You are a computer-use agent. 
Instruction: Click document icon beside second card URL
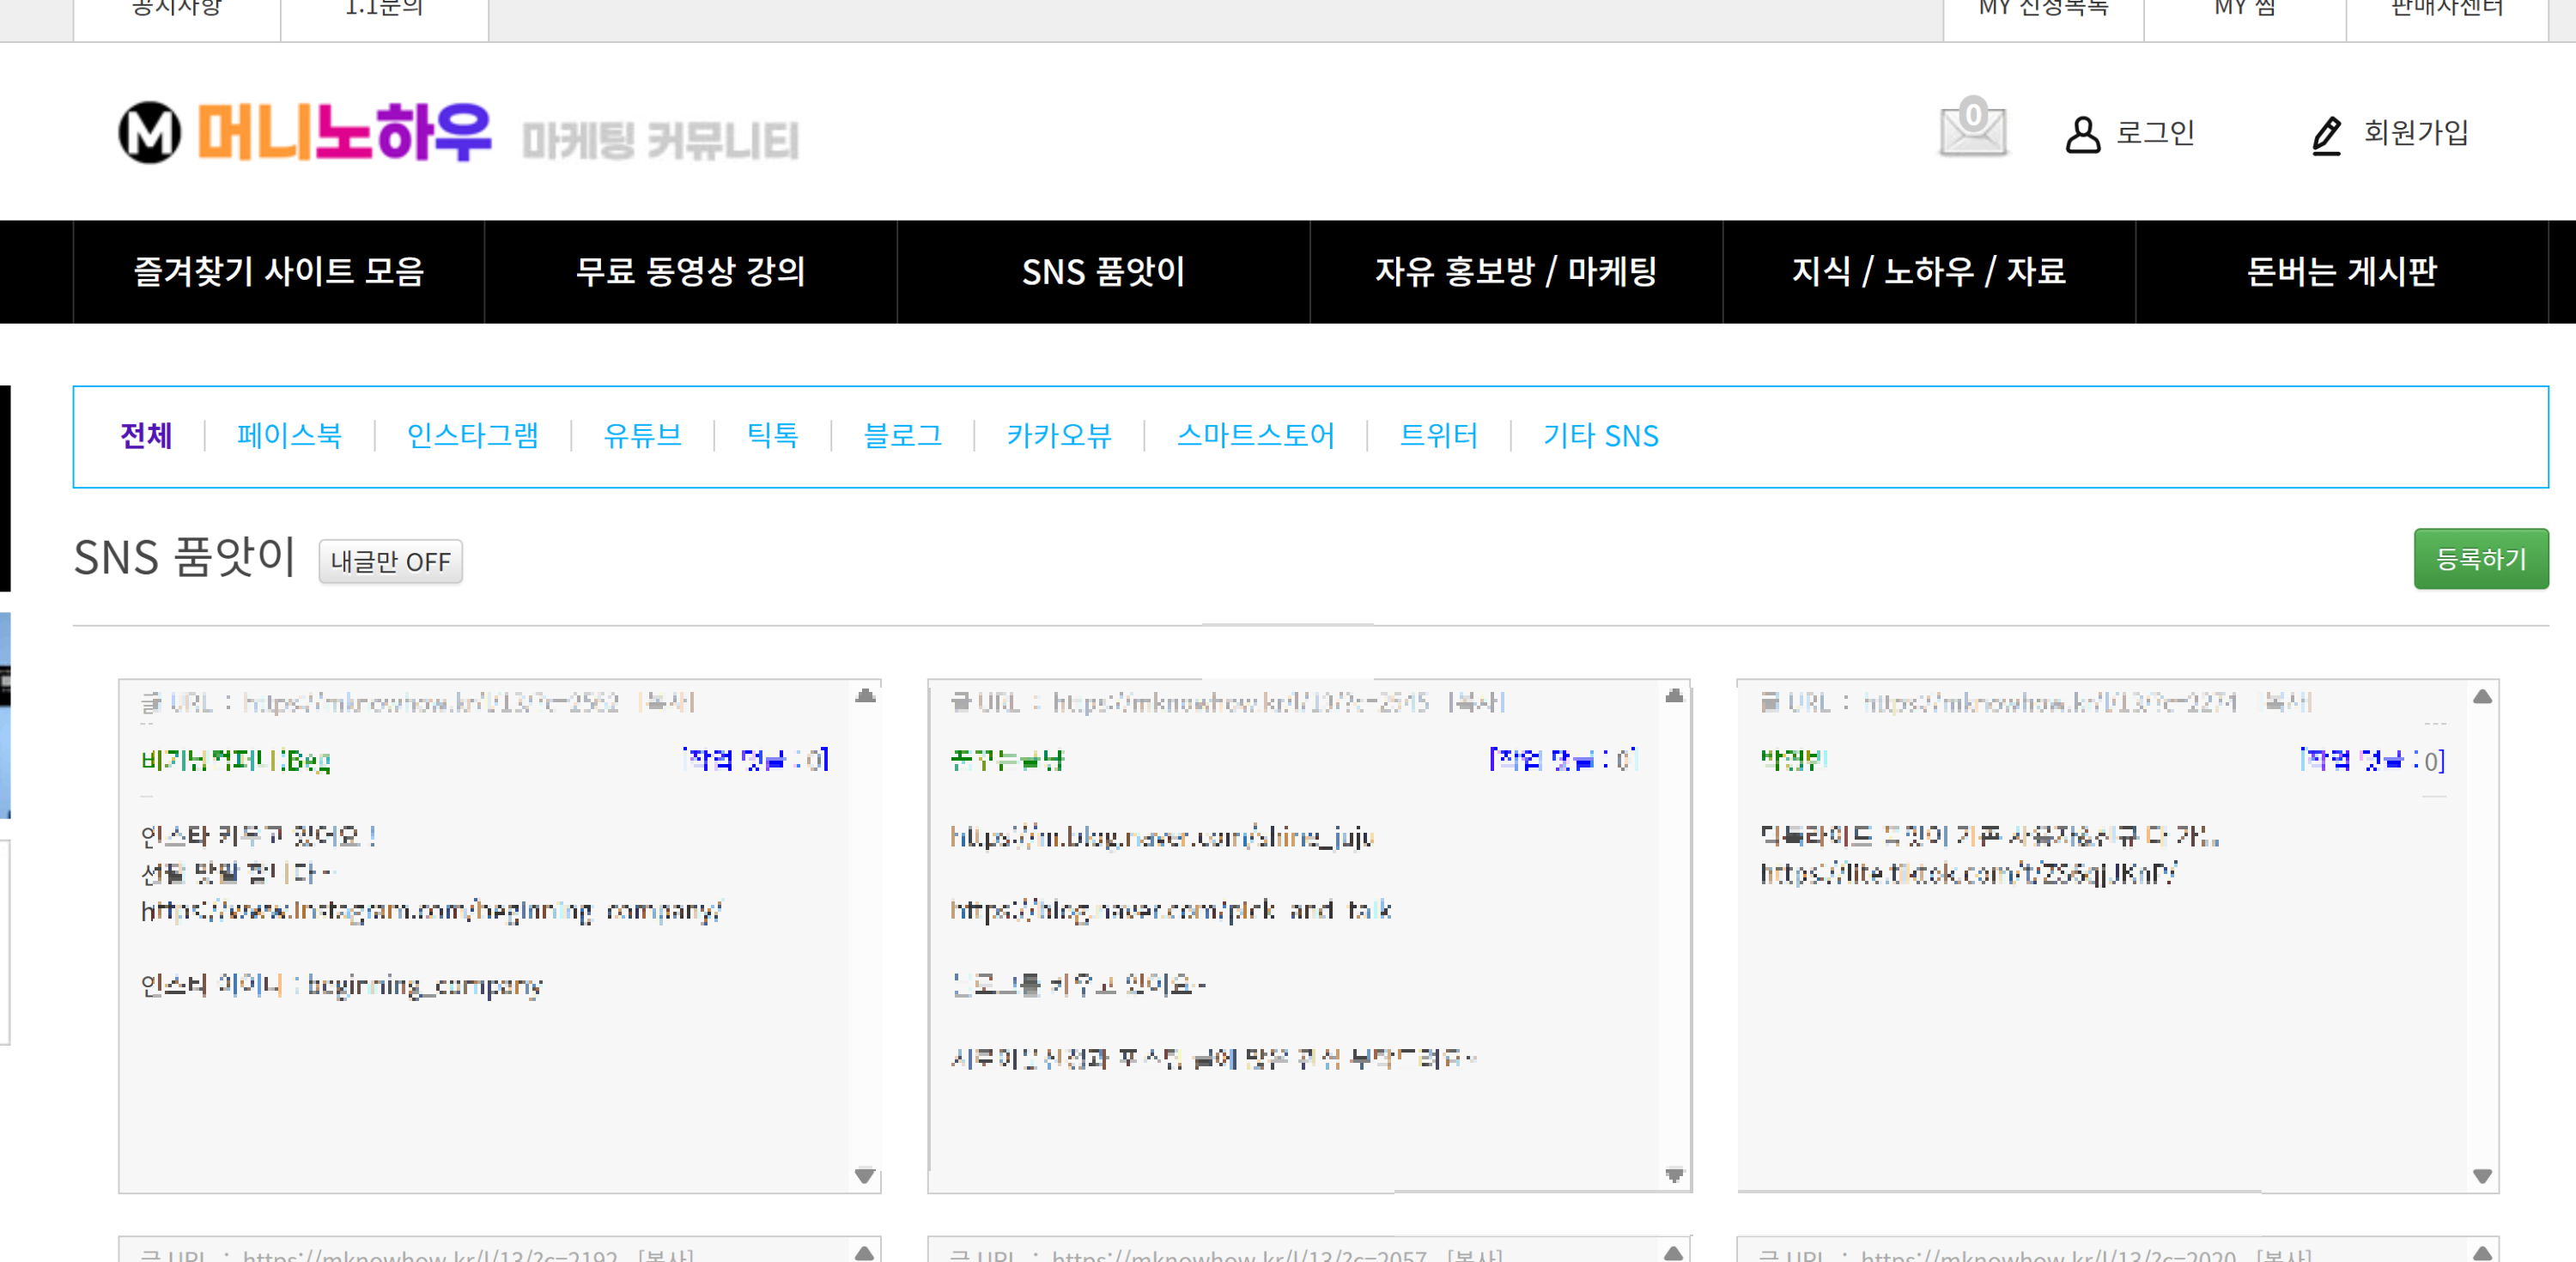(x=960, y=703)
